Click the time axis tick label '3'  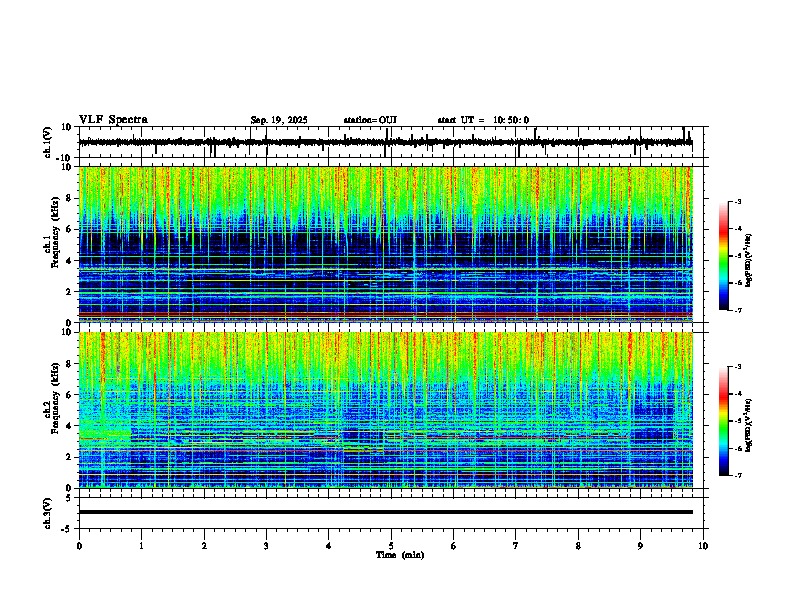[x=266, y=546]
